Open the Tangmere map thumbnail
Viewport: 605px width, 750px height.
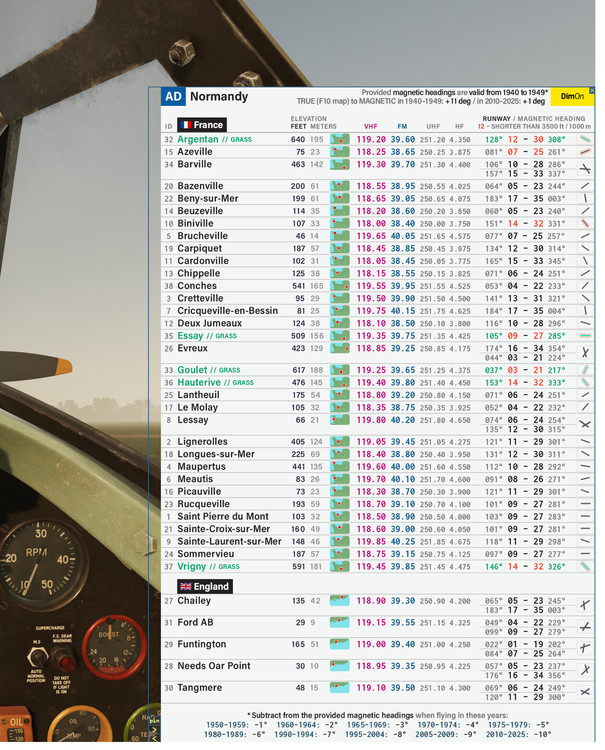[x=340, y=688]
